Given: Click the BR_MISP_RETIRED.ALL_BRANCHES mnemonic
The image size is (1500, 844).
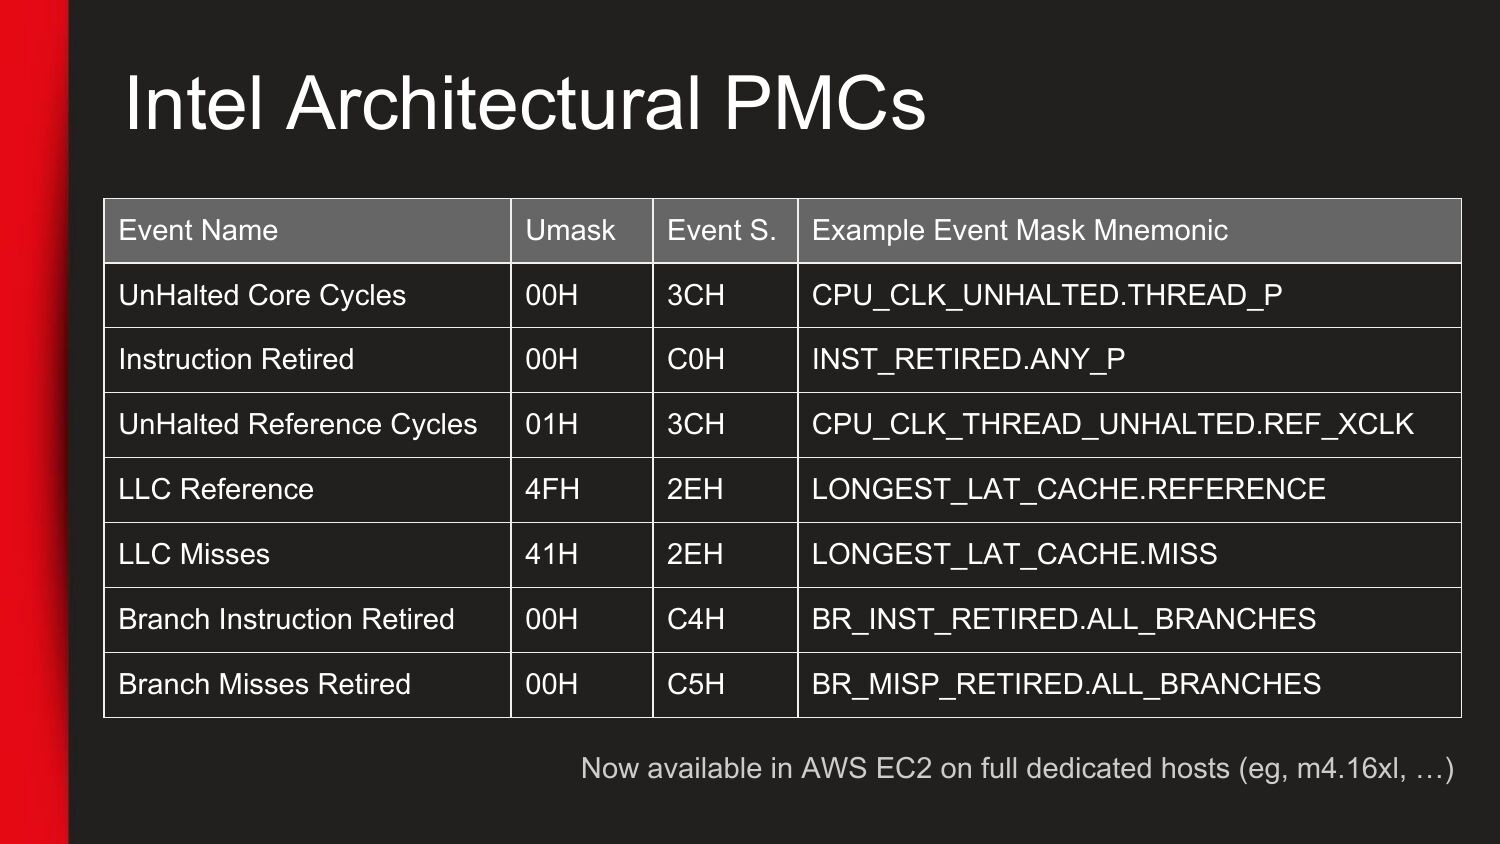Looking at the screenshot, I should [1066, 685].
